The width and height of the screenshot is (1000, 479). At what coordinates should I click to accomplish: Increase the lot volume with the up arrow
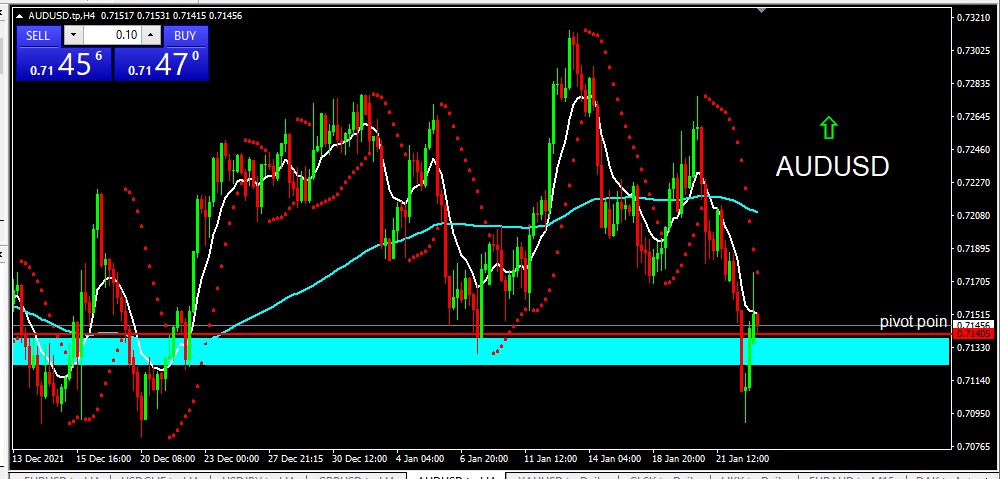(151, 36)
